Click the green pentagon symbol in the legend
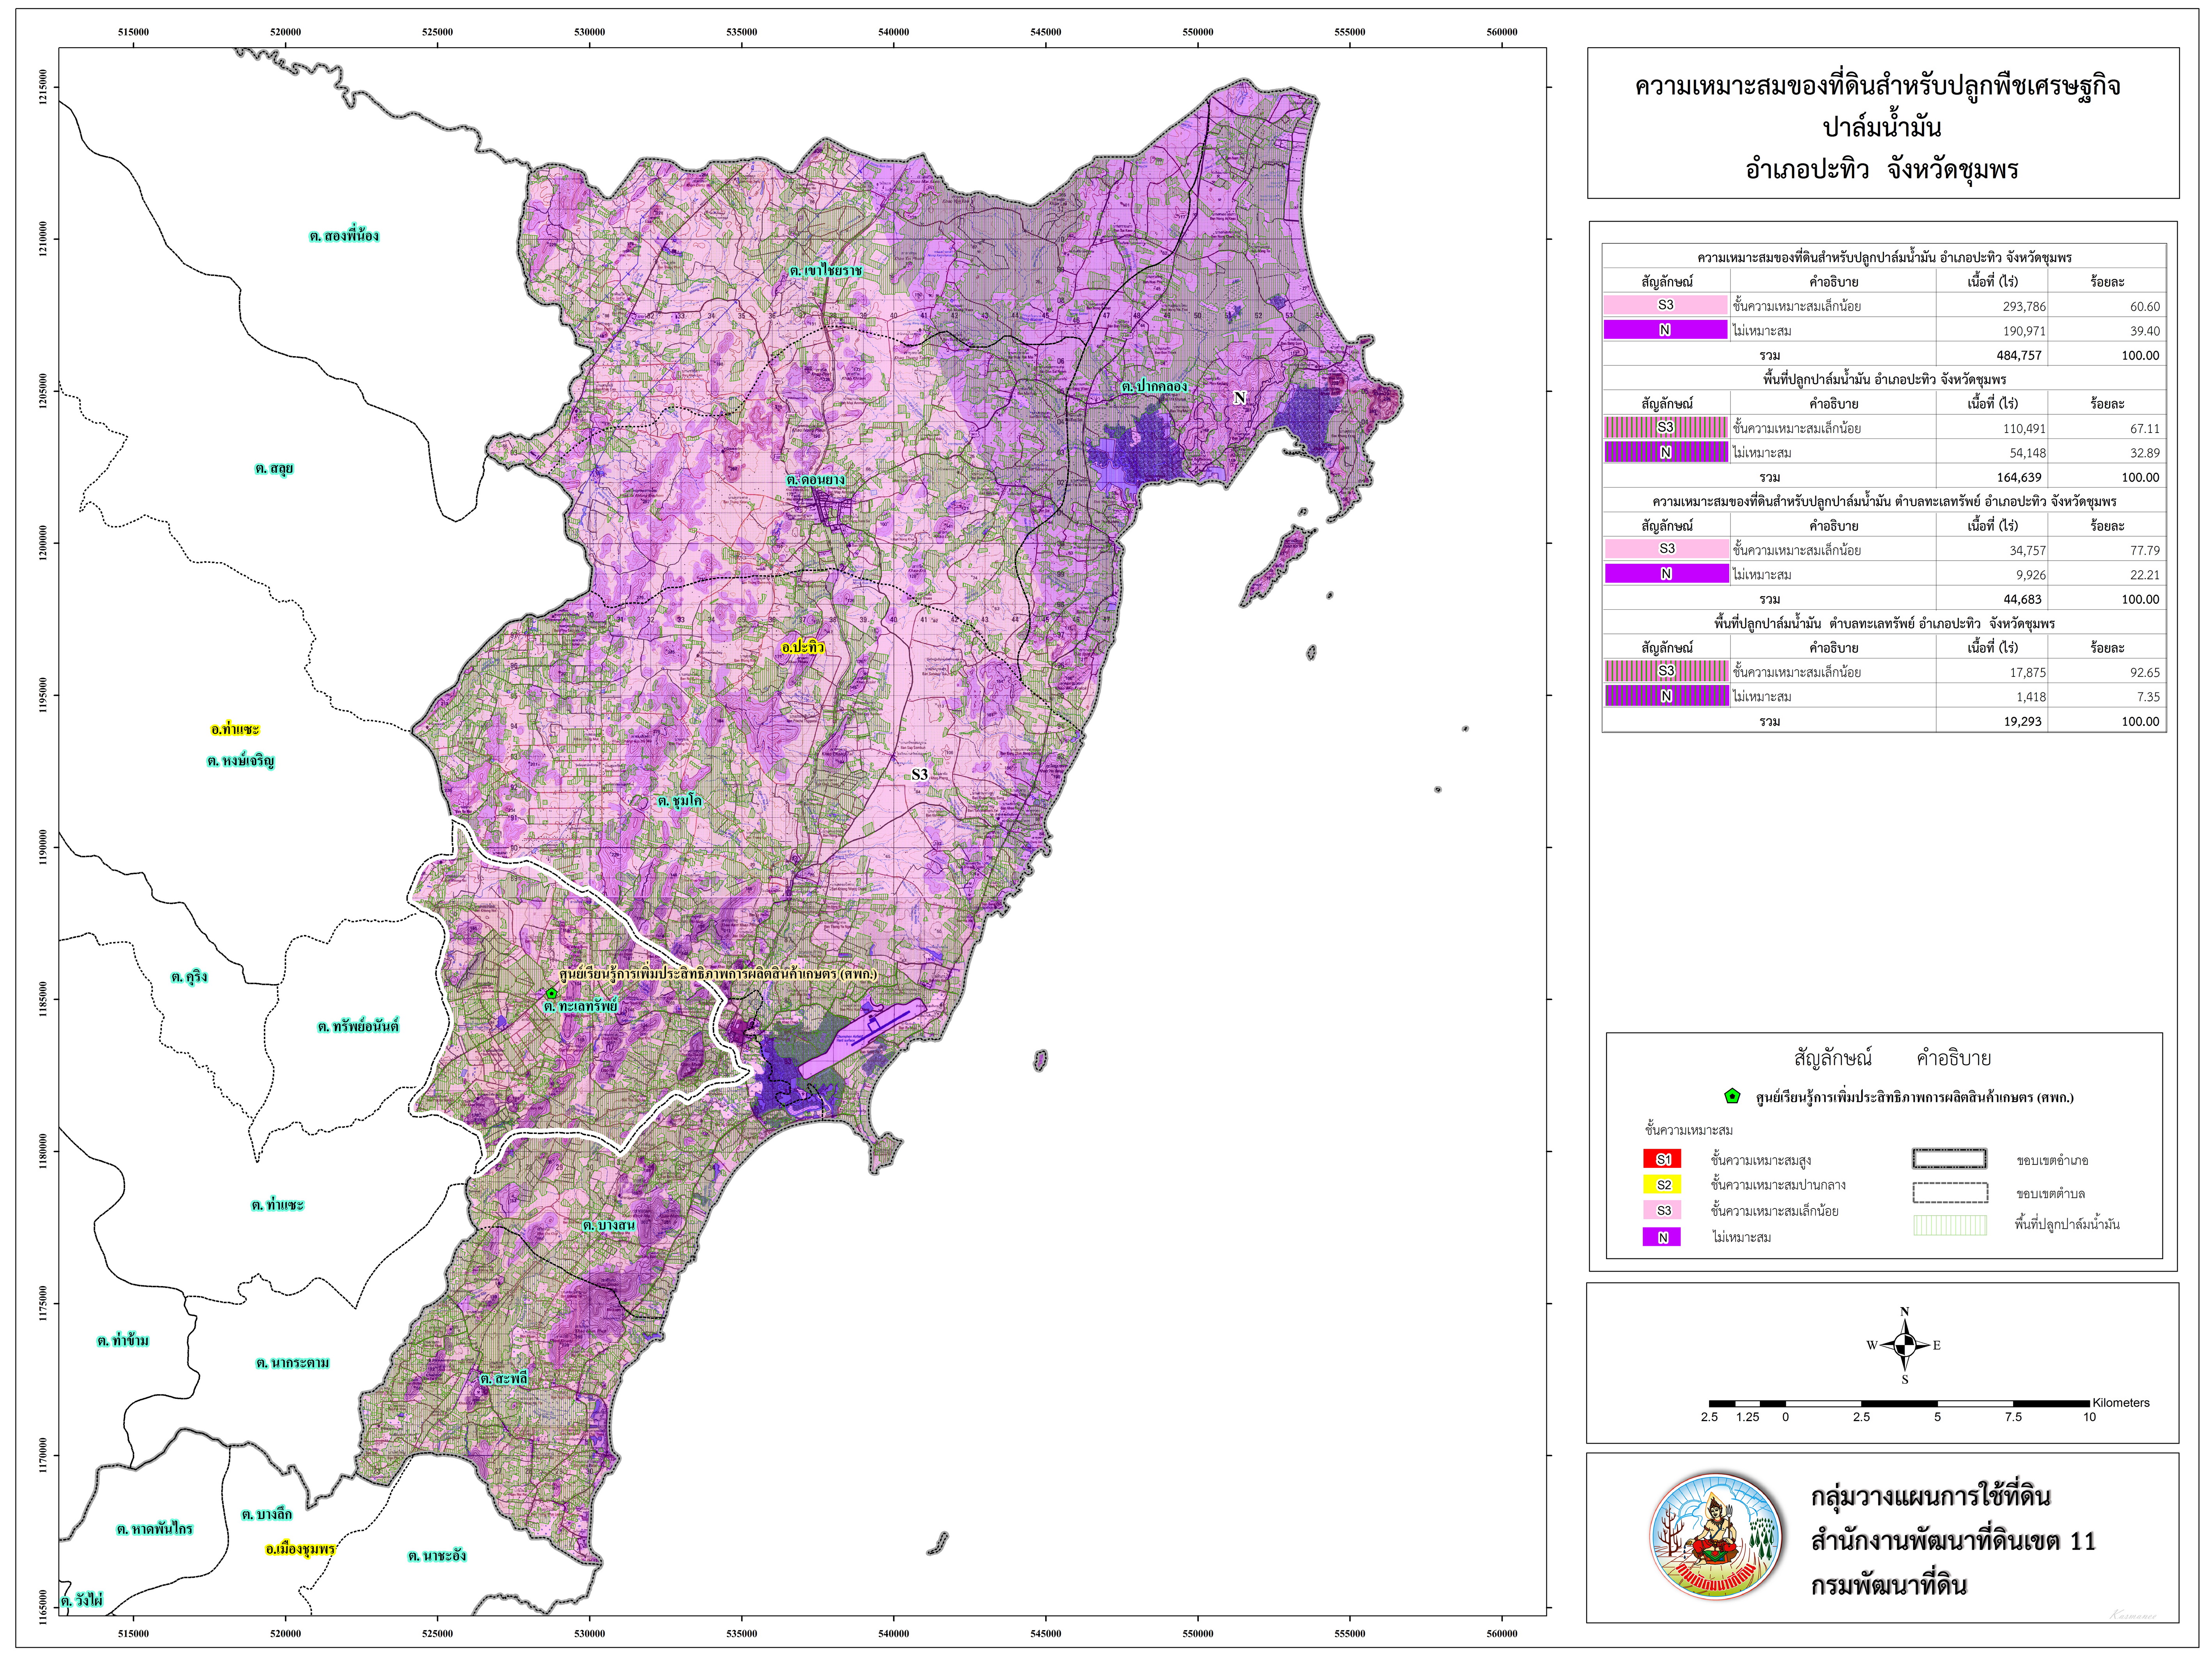 point(1732,1097)
